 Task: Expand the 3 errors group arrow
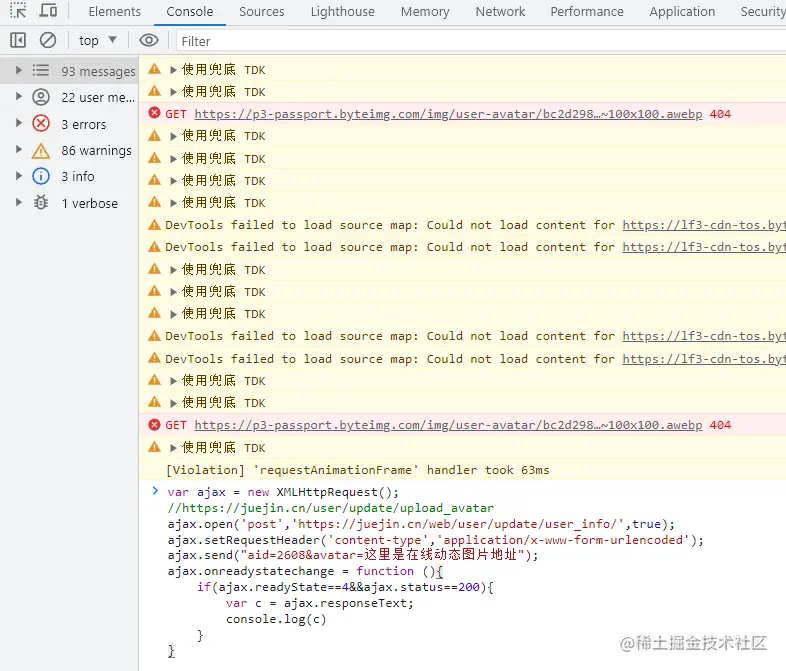(19, 123)
